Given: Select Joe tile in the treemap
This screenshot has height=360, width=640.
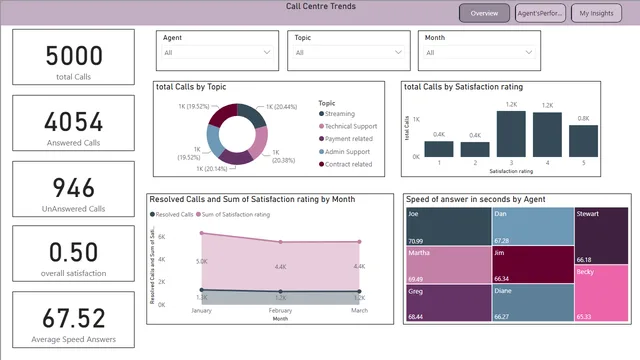Looking at the screenshot, I should [449, 226].
